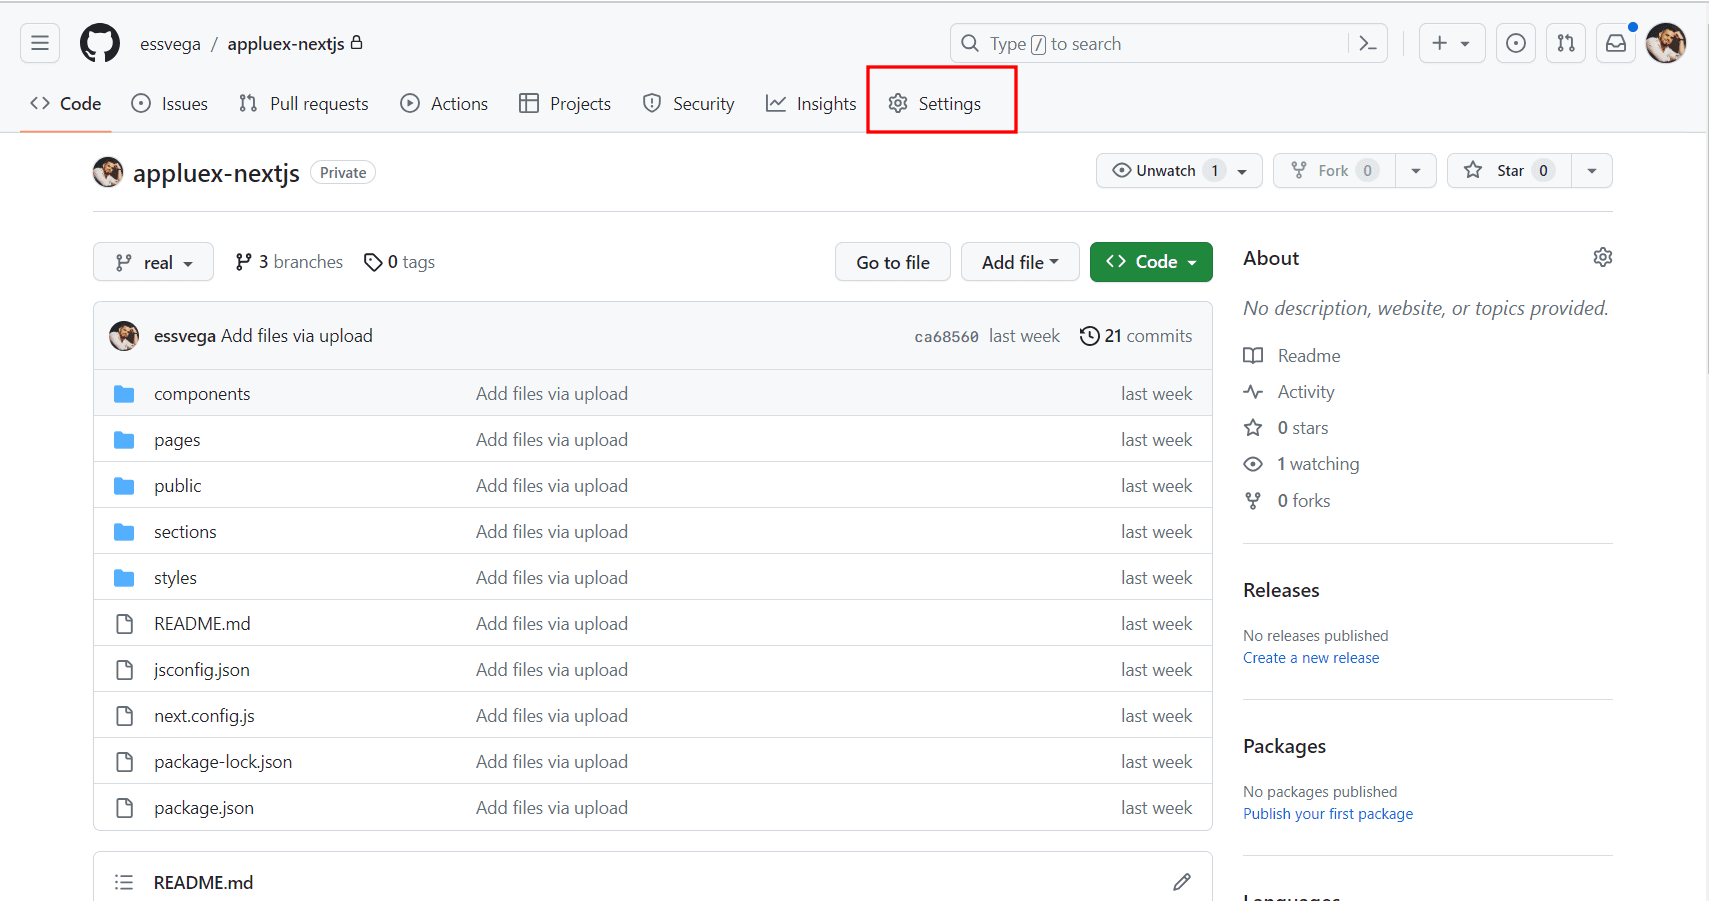1709x901 pixels.
Task: Open the Projects tab
Action: pos(565,103)
